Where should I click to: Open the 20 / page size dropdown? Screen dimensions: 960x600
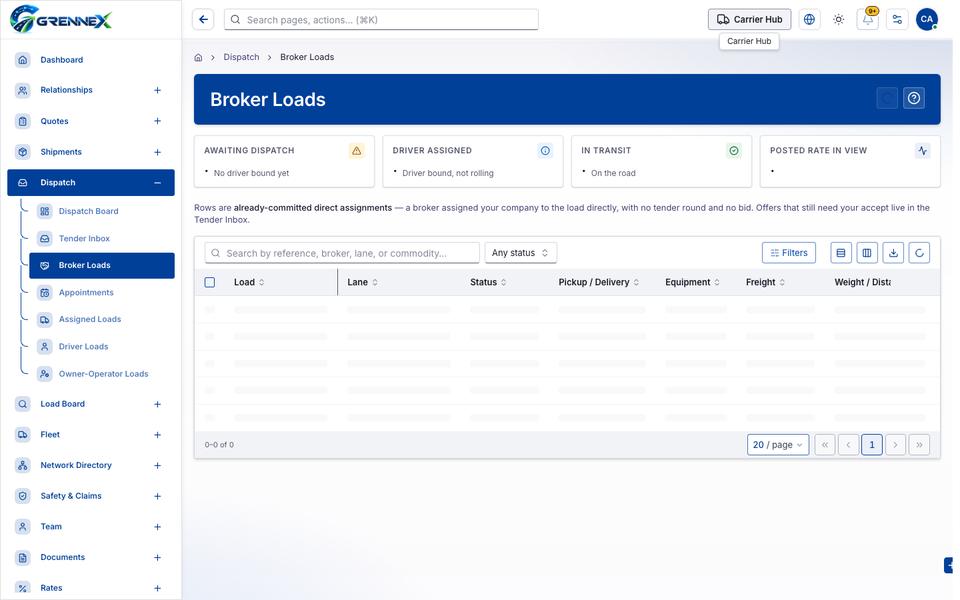point(778,445)
